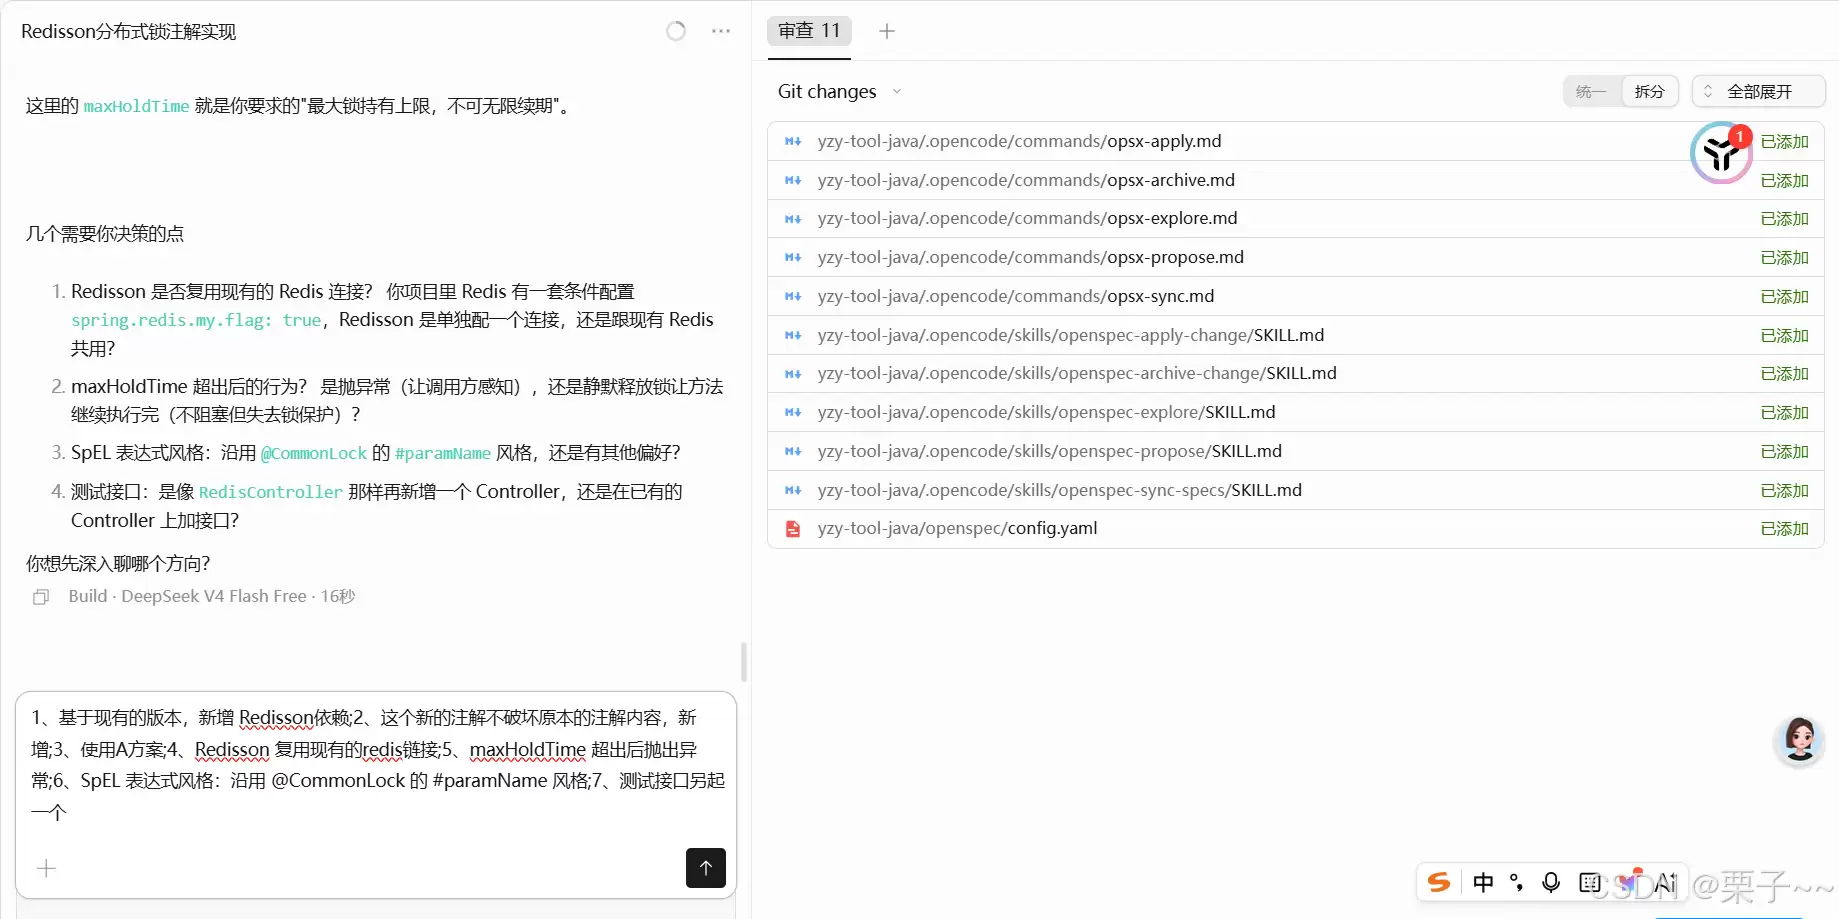1839x919 pixels.
Task: Click the chat scrollbar thumb
Action: tap(744, 662)
